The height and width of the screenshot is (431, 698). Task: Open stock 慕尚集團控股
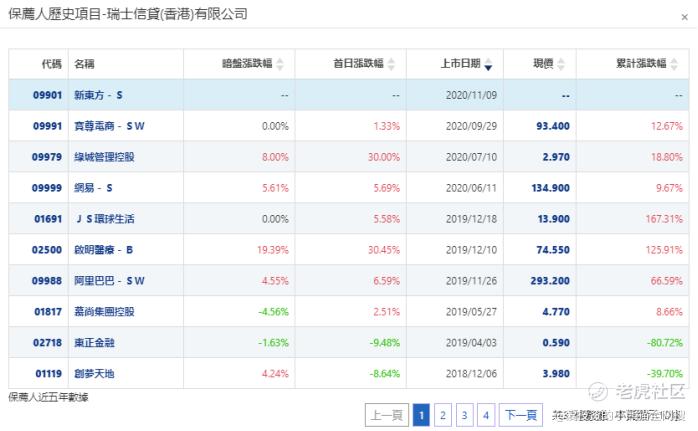[104, 312]
